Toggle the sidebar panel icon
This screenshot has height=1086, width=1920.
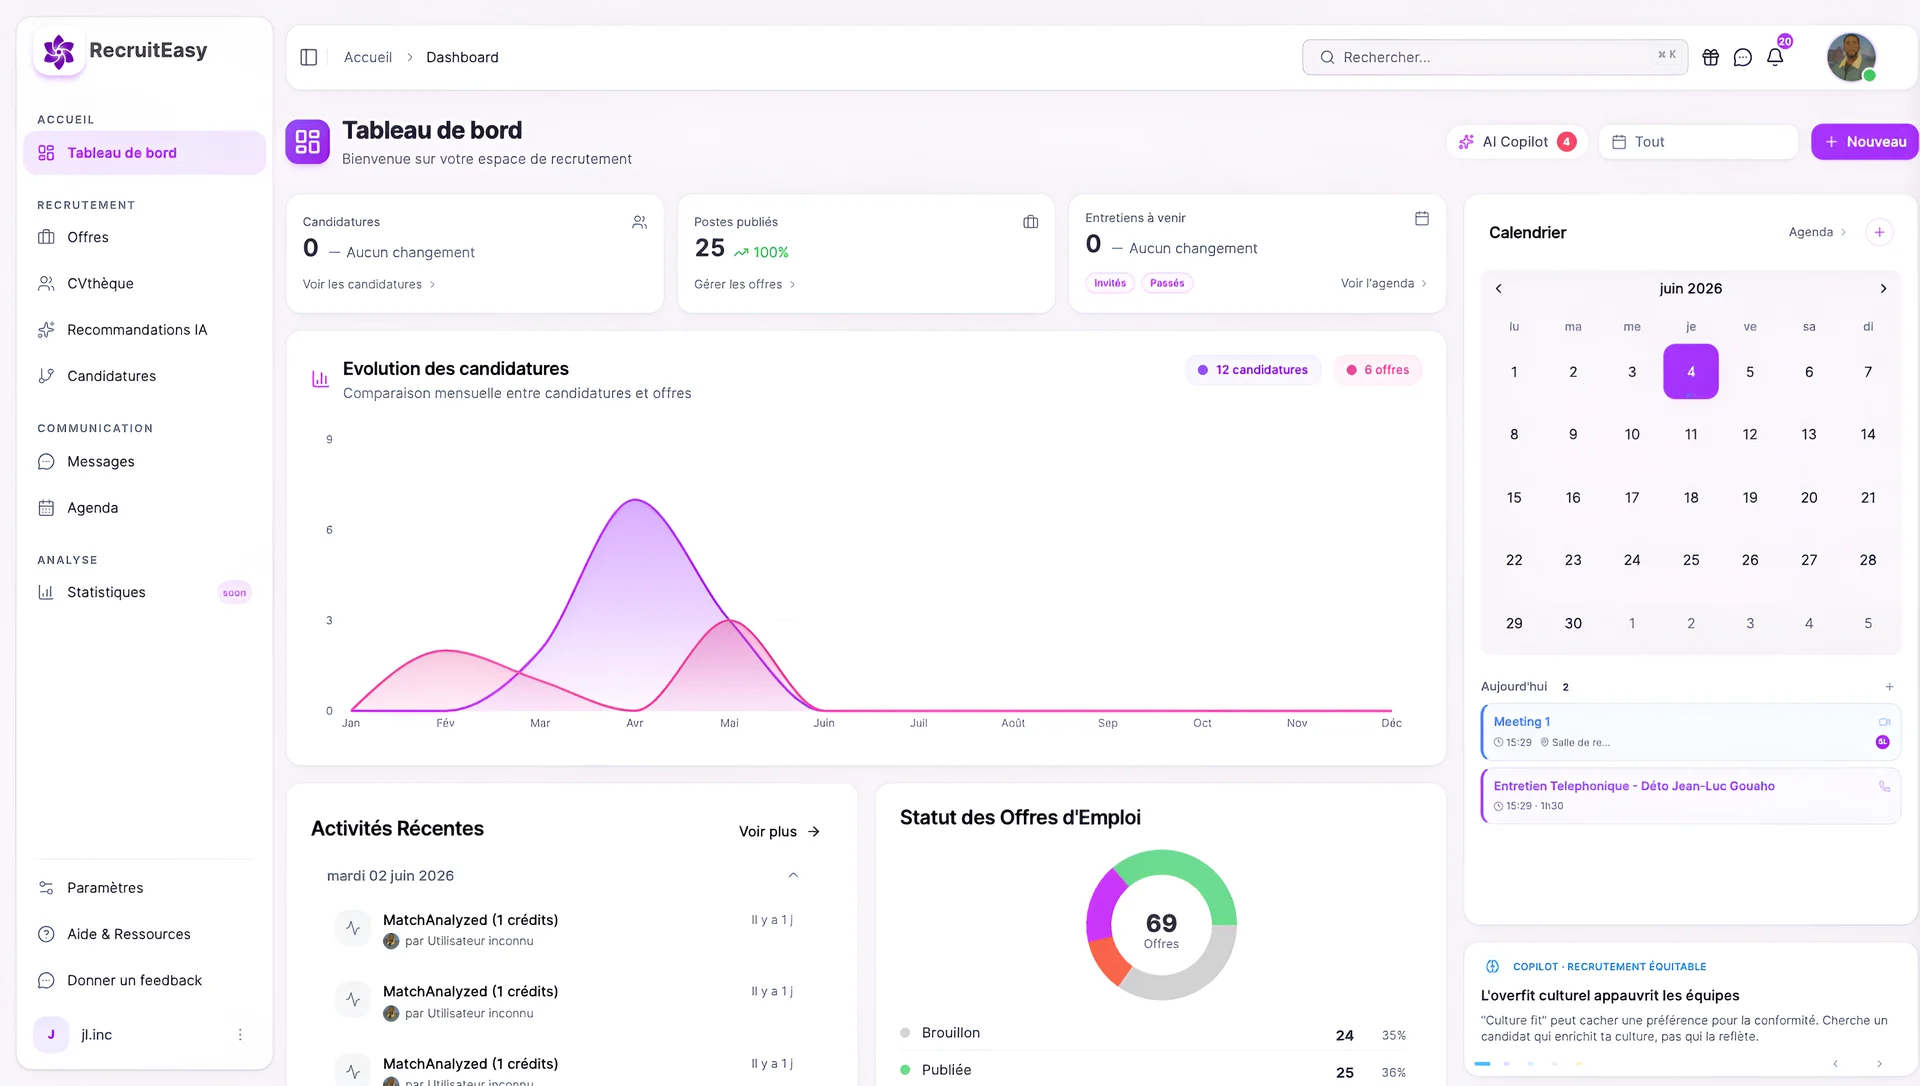[x=309, y=57]
